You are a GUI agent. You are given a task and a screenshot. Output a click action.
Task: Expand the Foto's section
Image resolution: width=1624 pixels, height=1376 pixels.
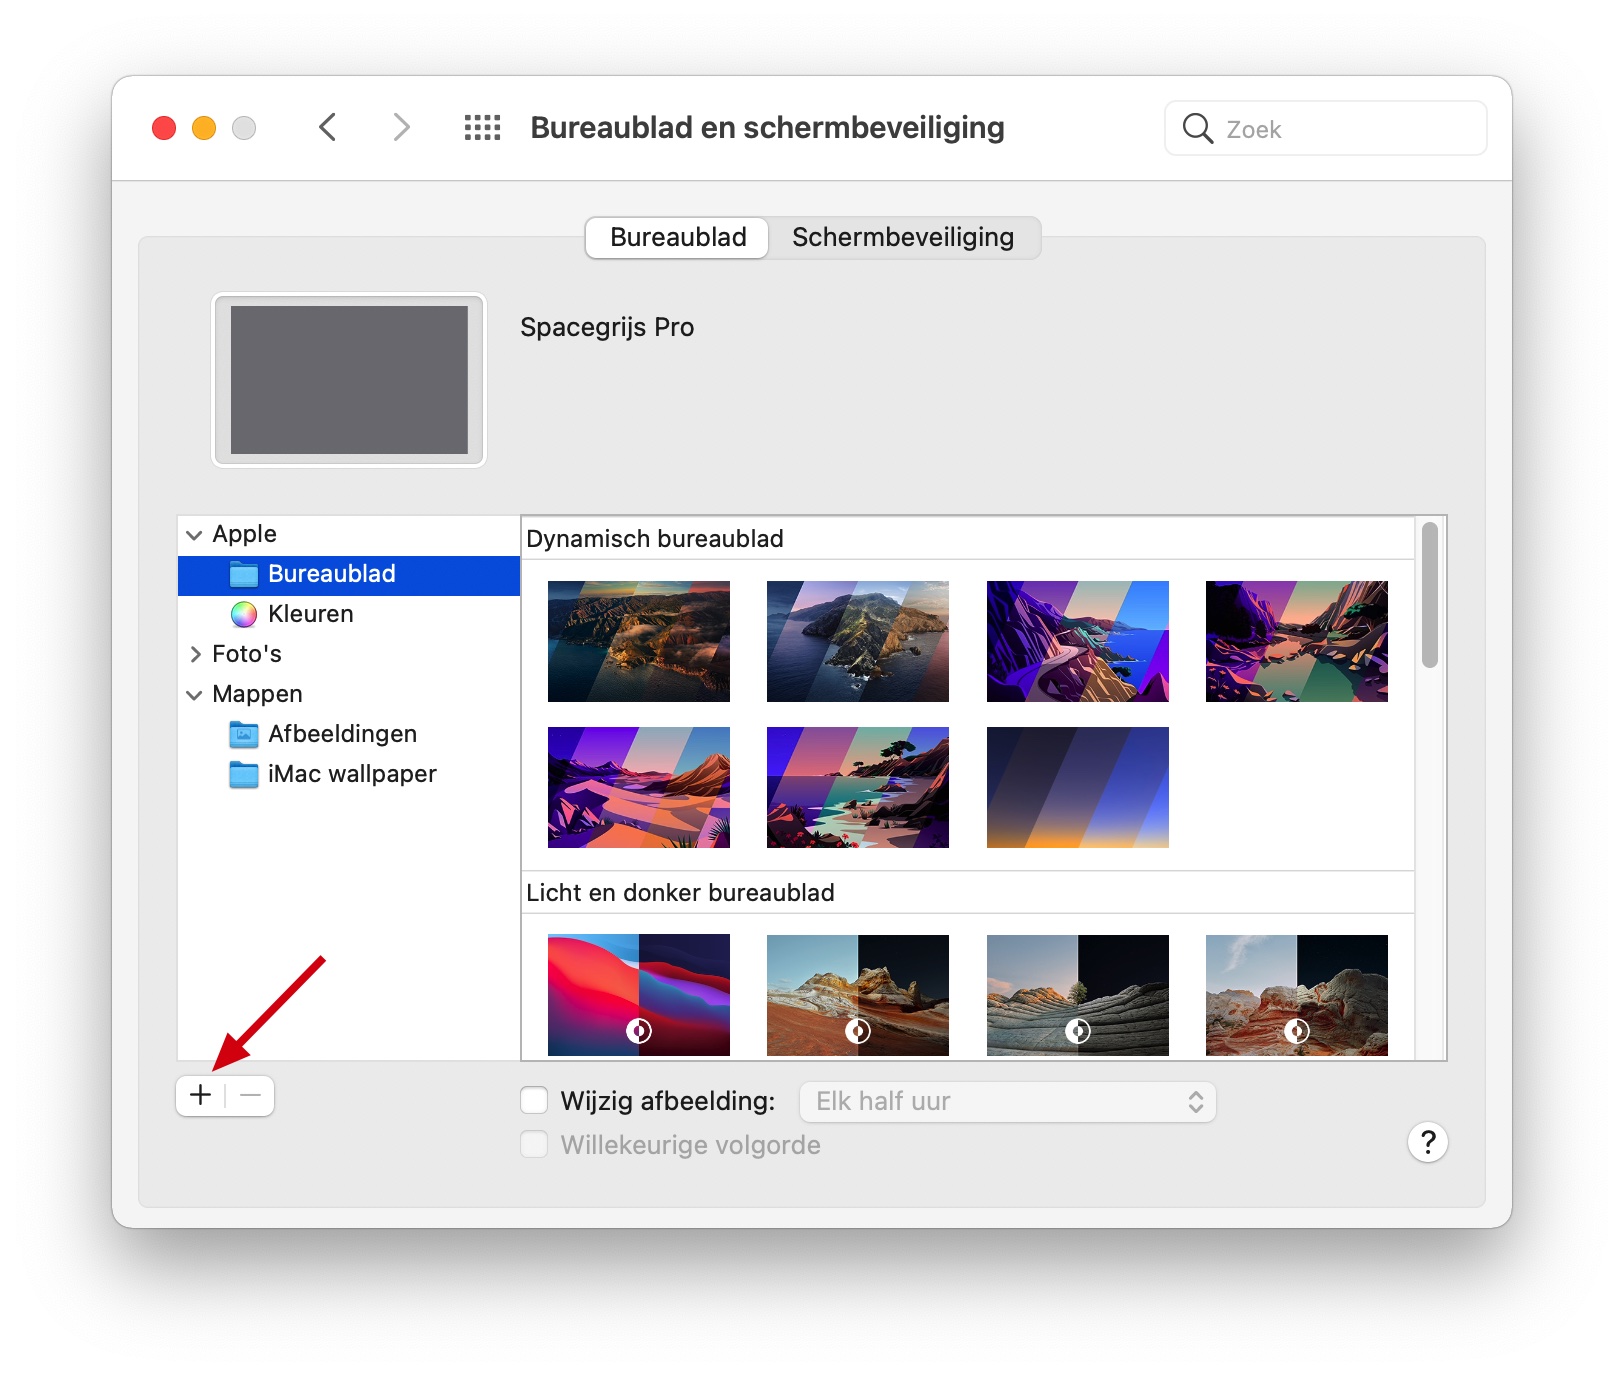click(195, 654)
